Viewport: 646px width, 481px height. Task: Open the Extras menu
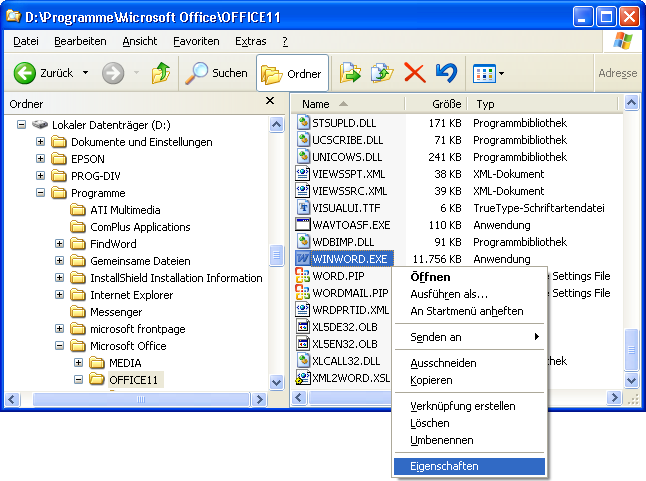click(250, 41)
